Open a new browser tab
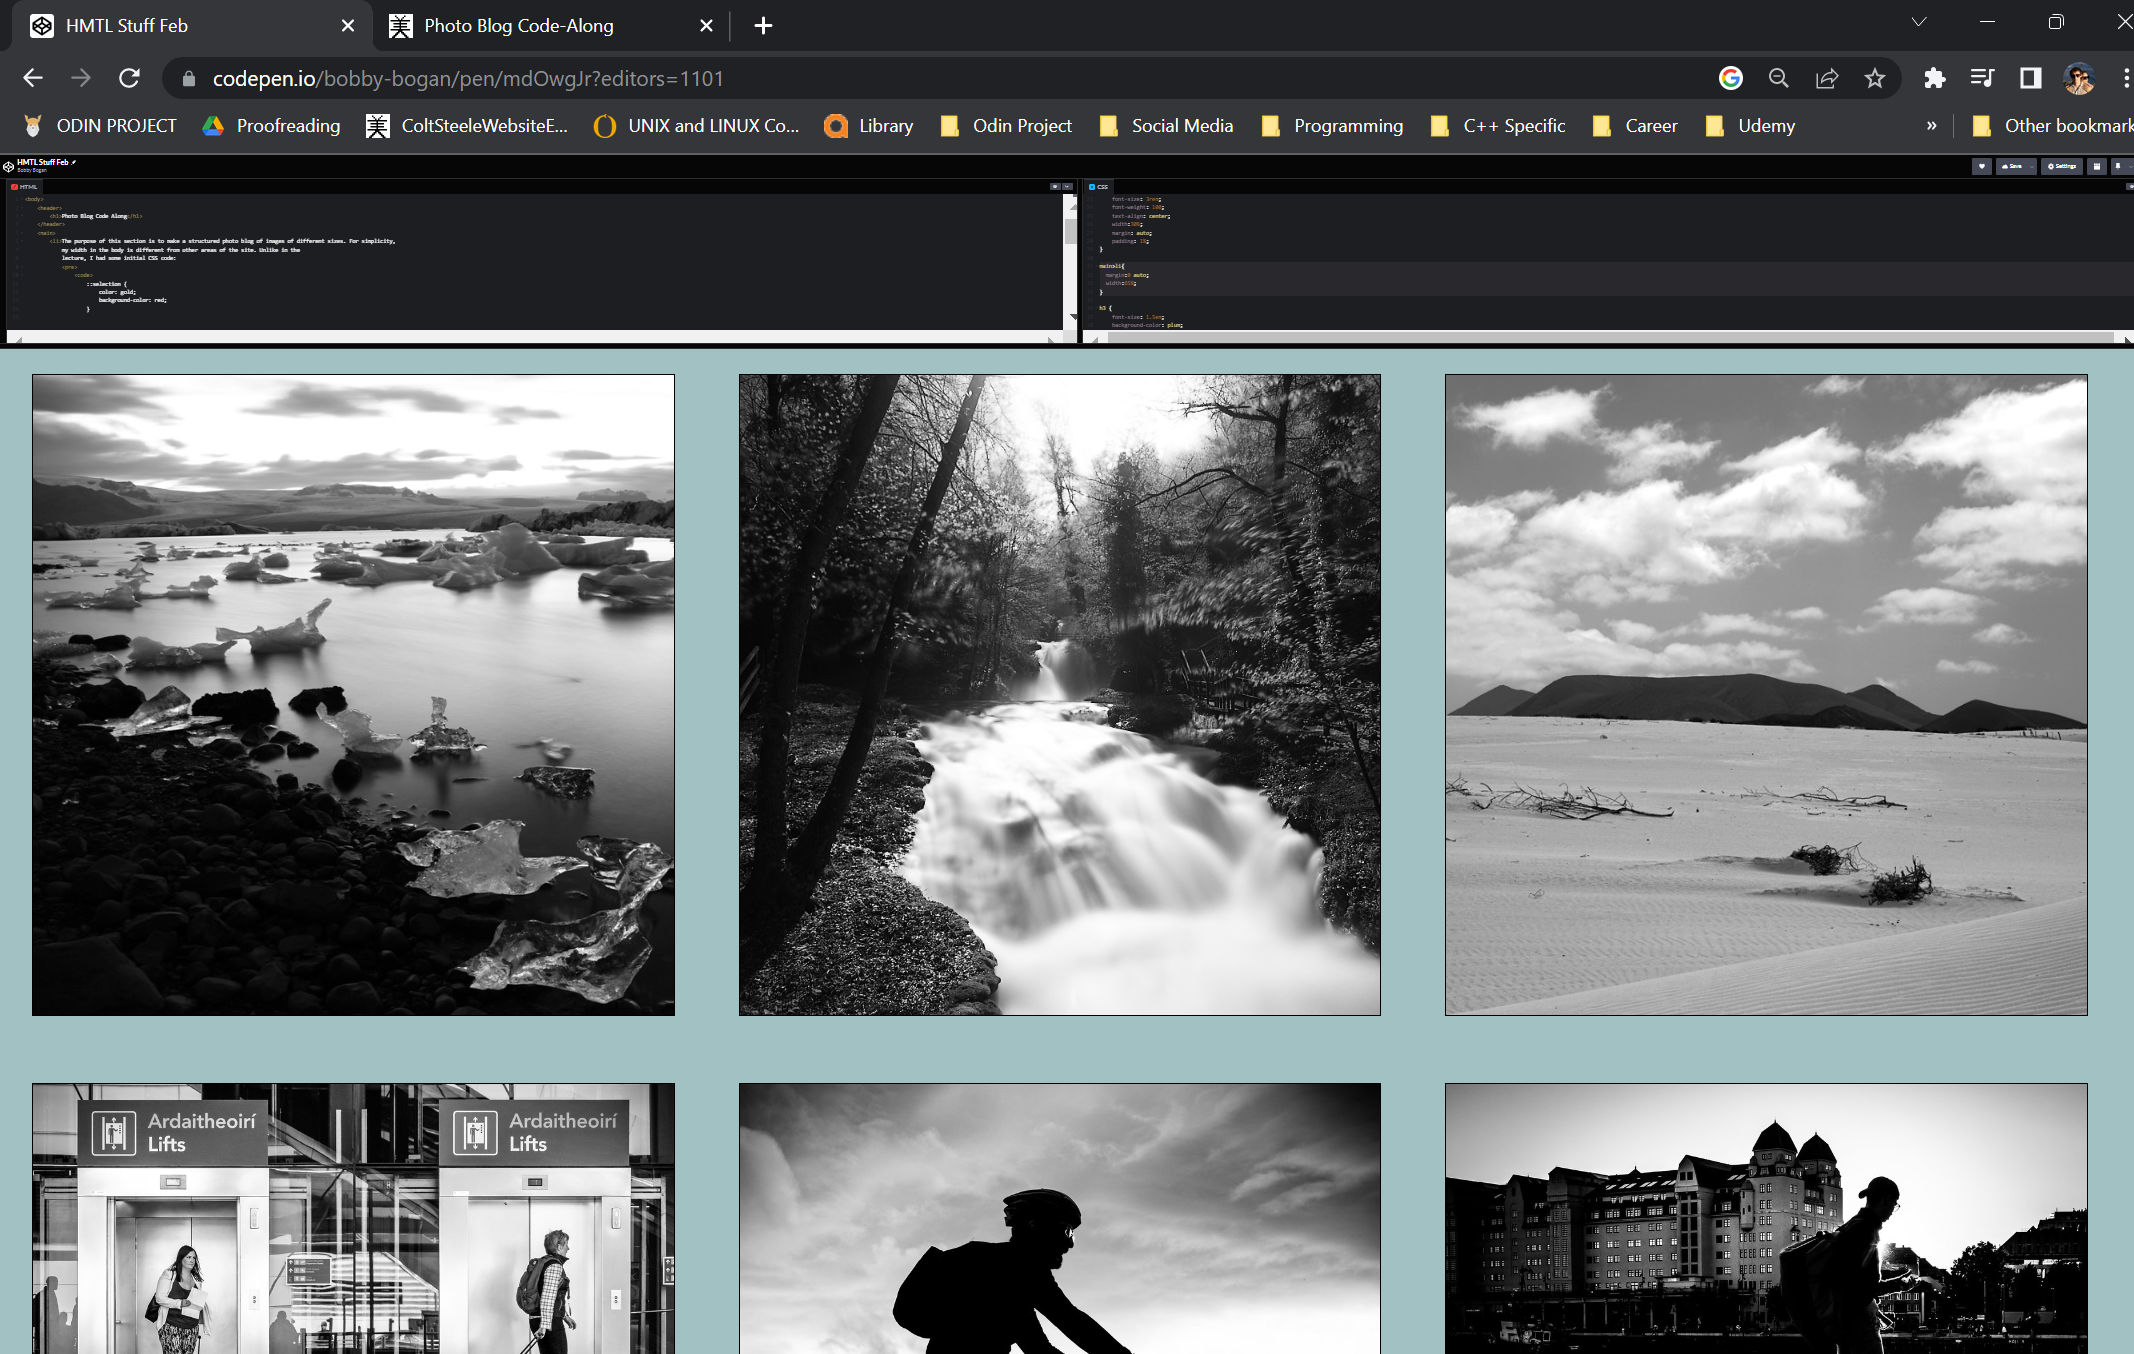Viewport: 2134px width, 1354px height. coord(763,26)
